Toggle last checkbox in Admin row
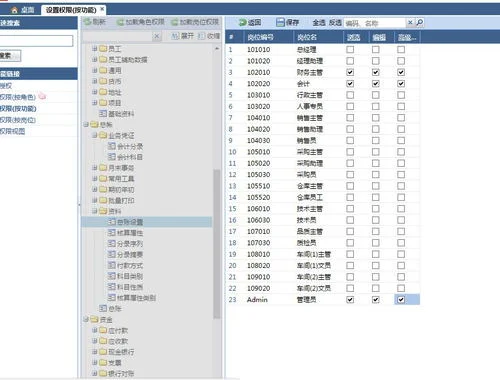This screenshot has width=500, height=380. (401, 300)
